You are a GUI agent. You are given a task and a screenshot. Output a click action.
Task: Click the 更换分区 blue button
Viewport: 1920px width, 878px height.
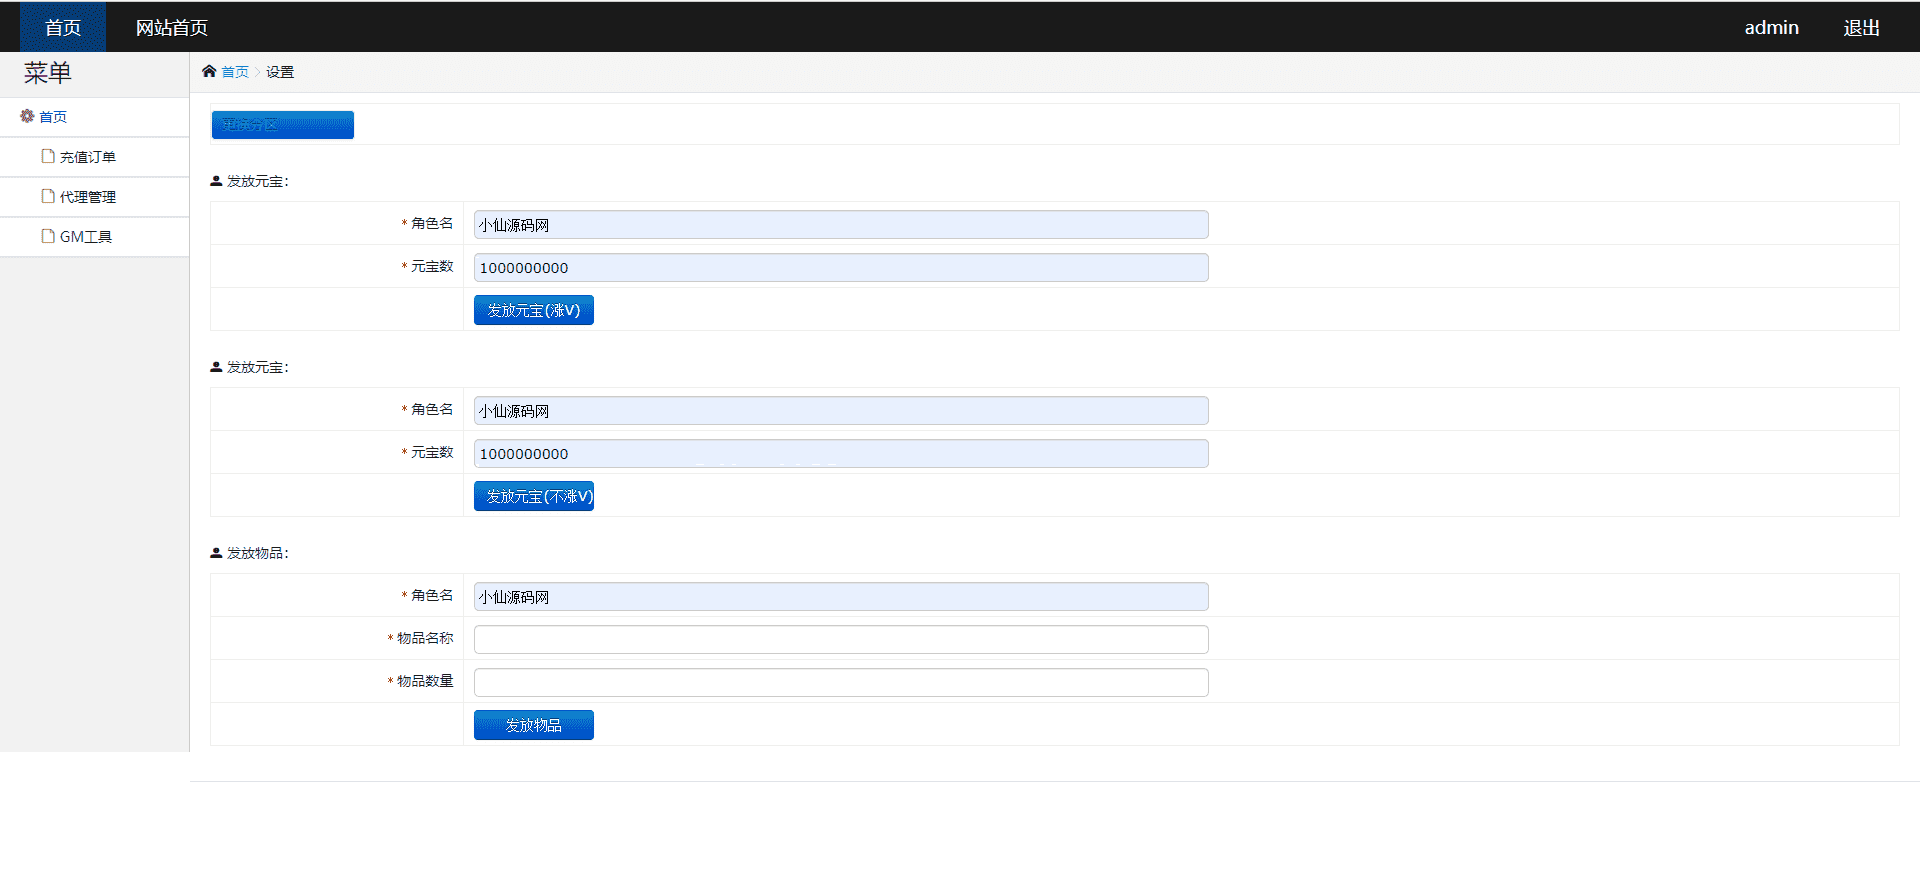(x=283, y=125)
